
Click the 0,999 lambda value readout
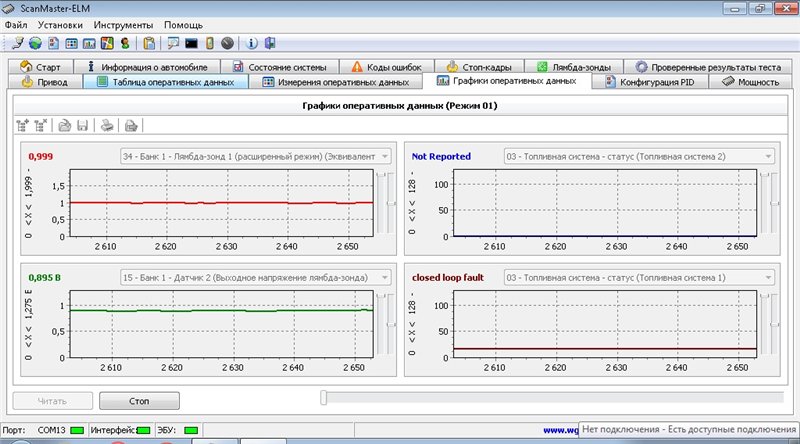tap(41, 156)
